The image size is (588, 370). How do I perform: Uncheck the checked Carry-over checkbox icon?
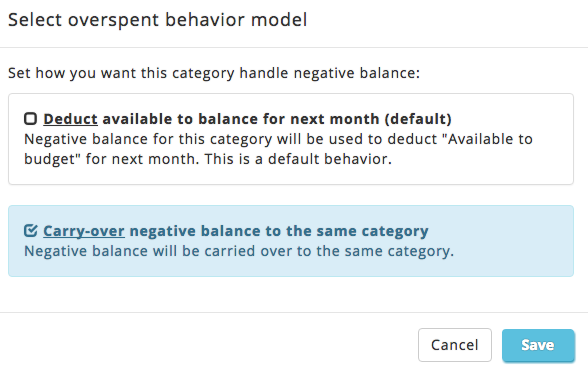pos(30,231)
